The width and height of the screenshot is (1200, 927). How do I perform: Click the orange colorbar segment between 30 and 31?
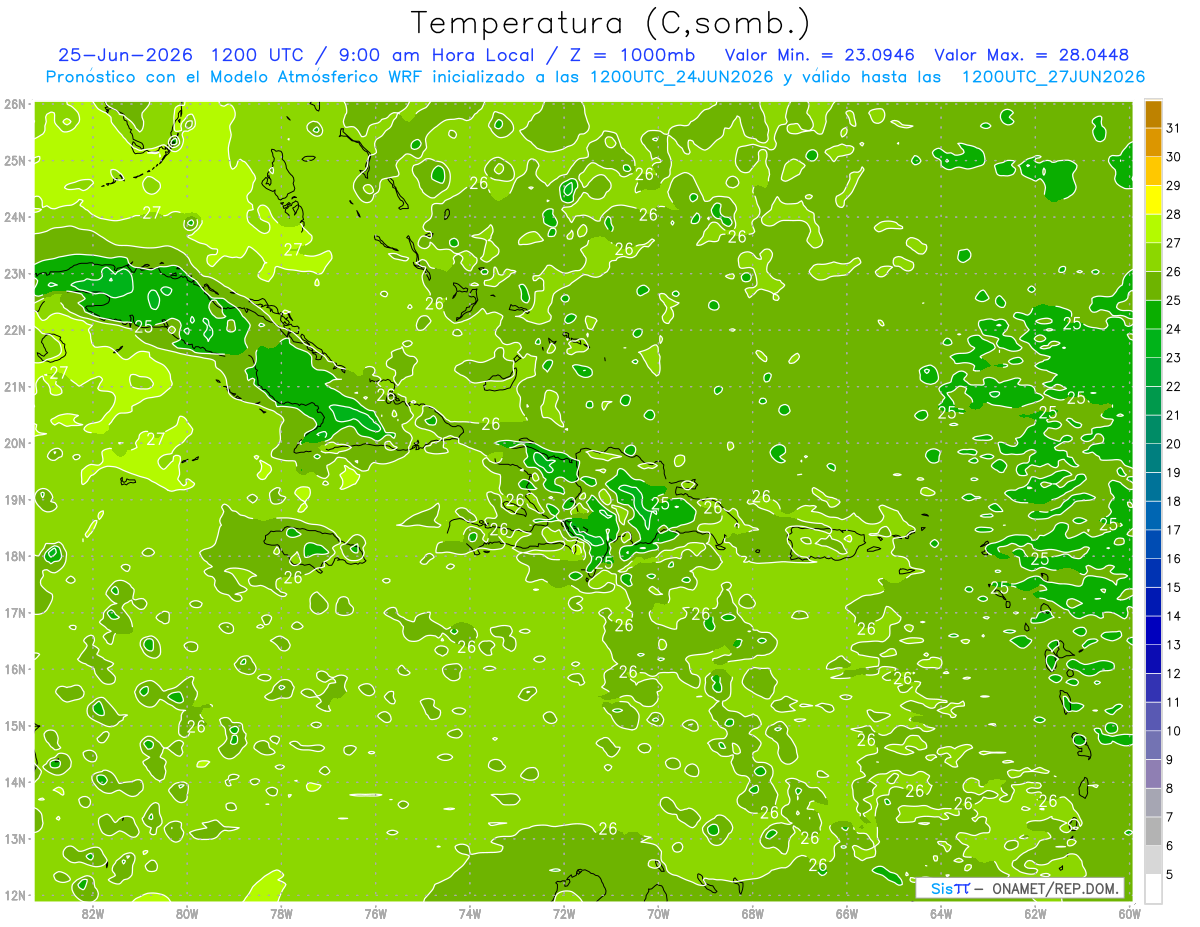1153,142
